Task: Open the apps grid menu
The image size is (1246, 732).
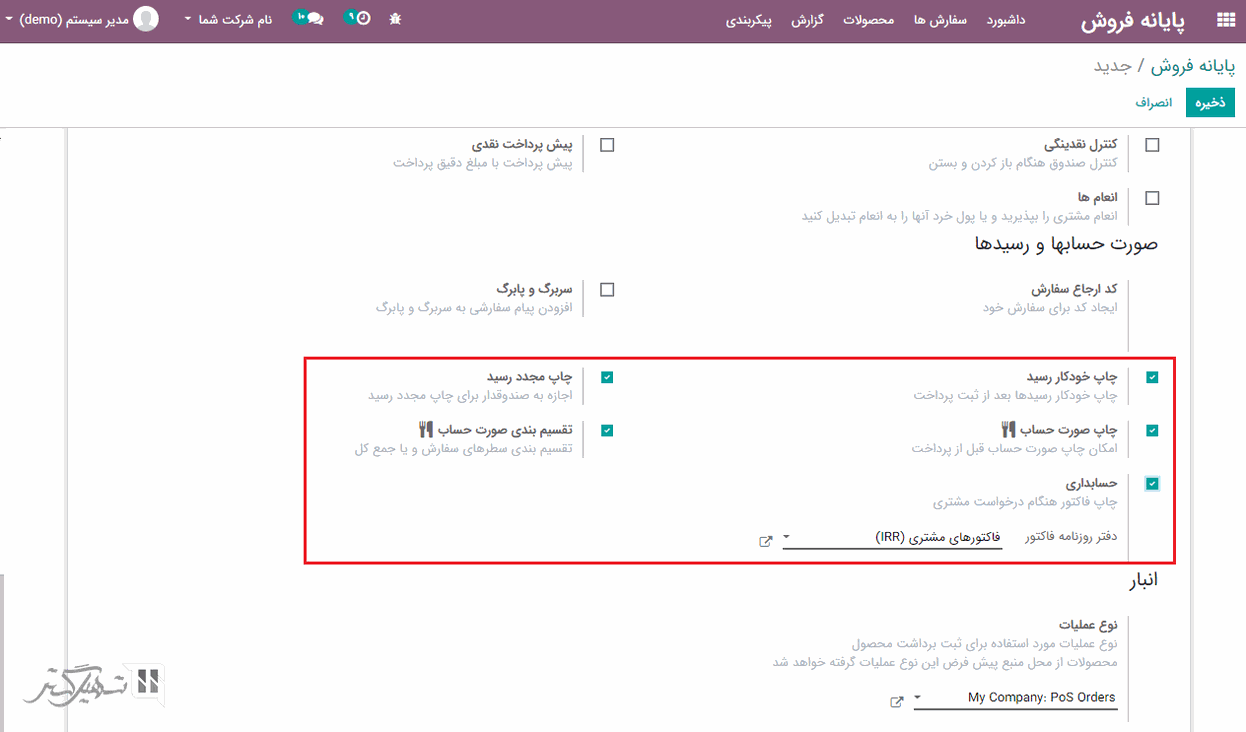Action: [x=1225, y=20]
